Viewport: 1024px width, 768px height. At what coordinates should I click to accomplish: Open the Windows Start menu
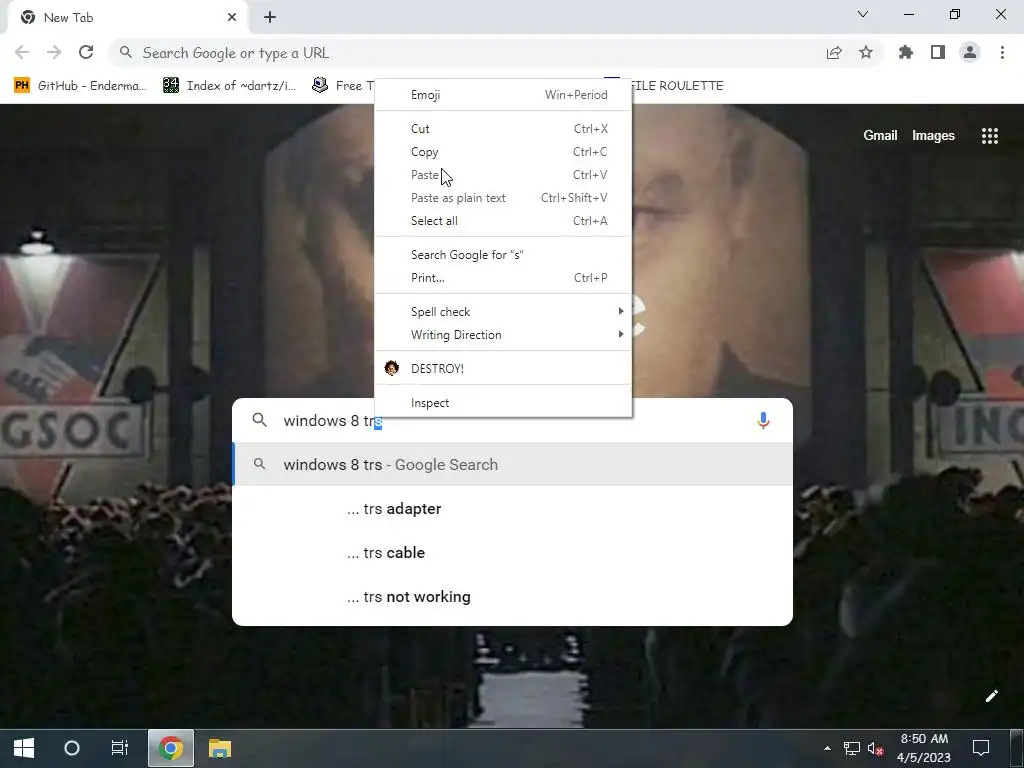pos(24,748)
